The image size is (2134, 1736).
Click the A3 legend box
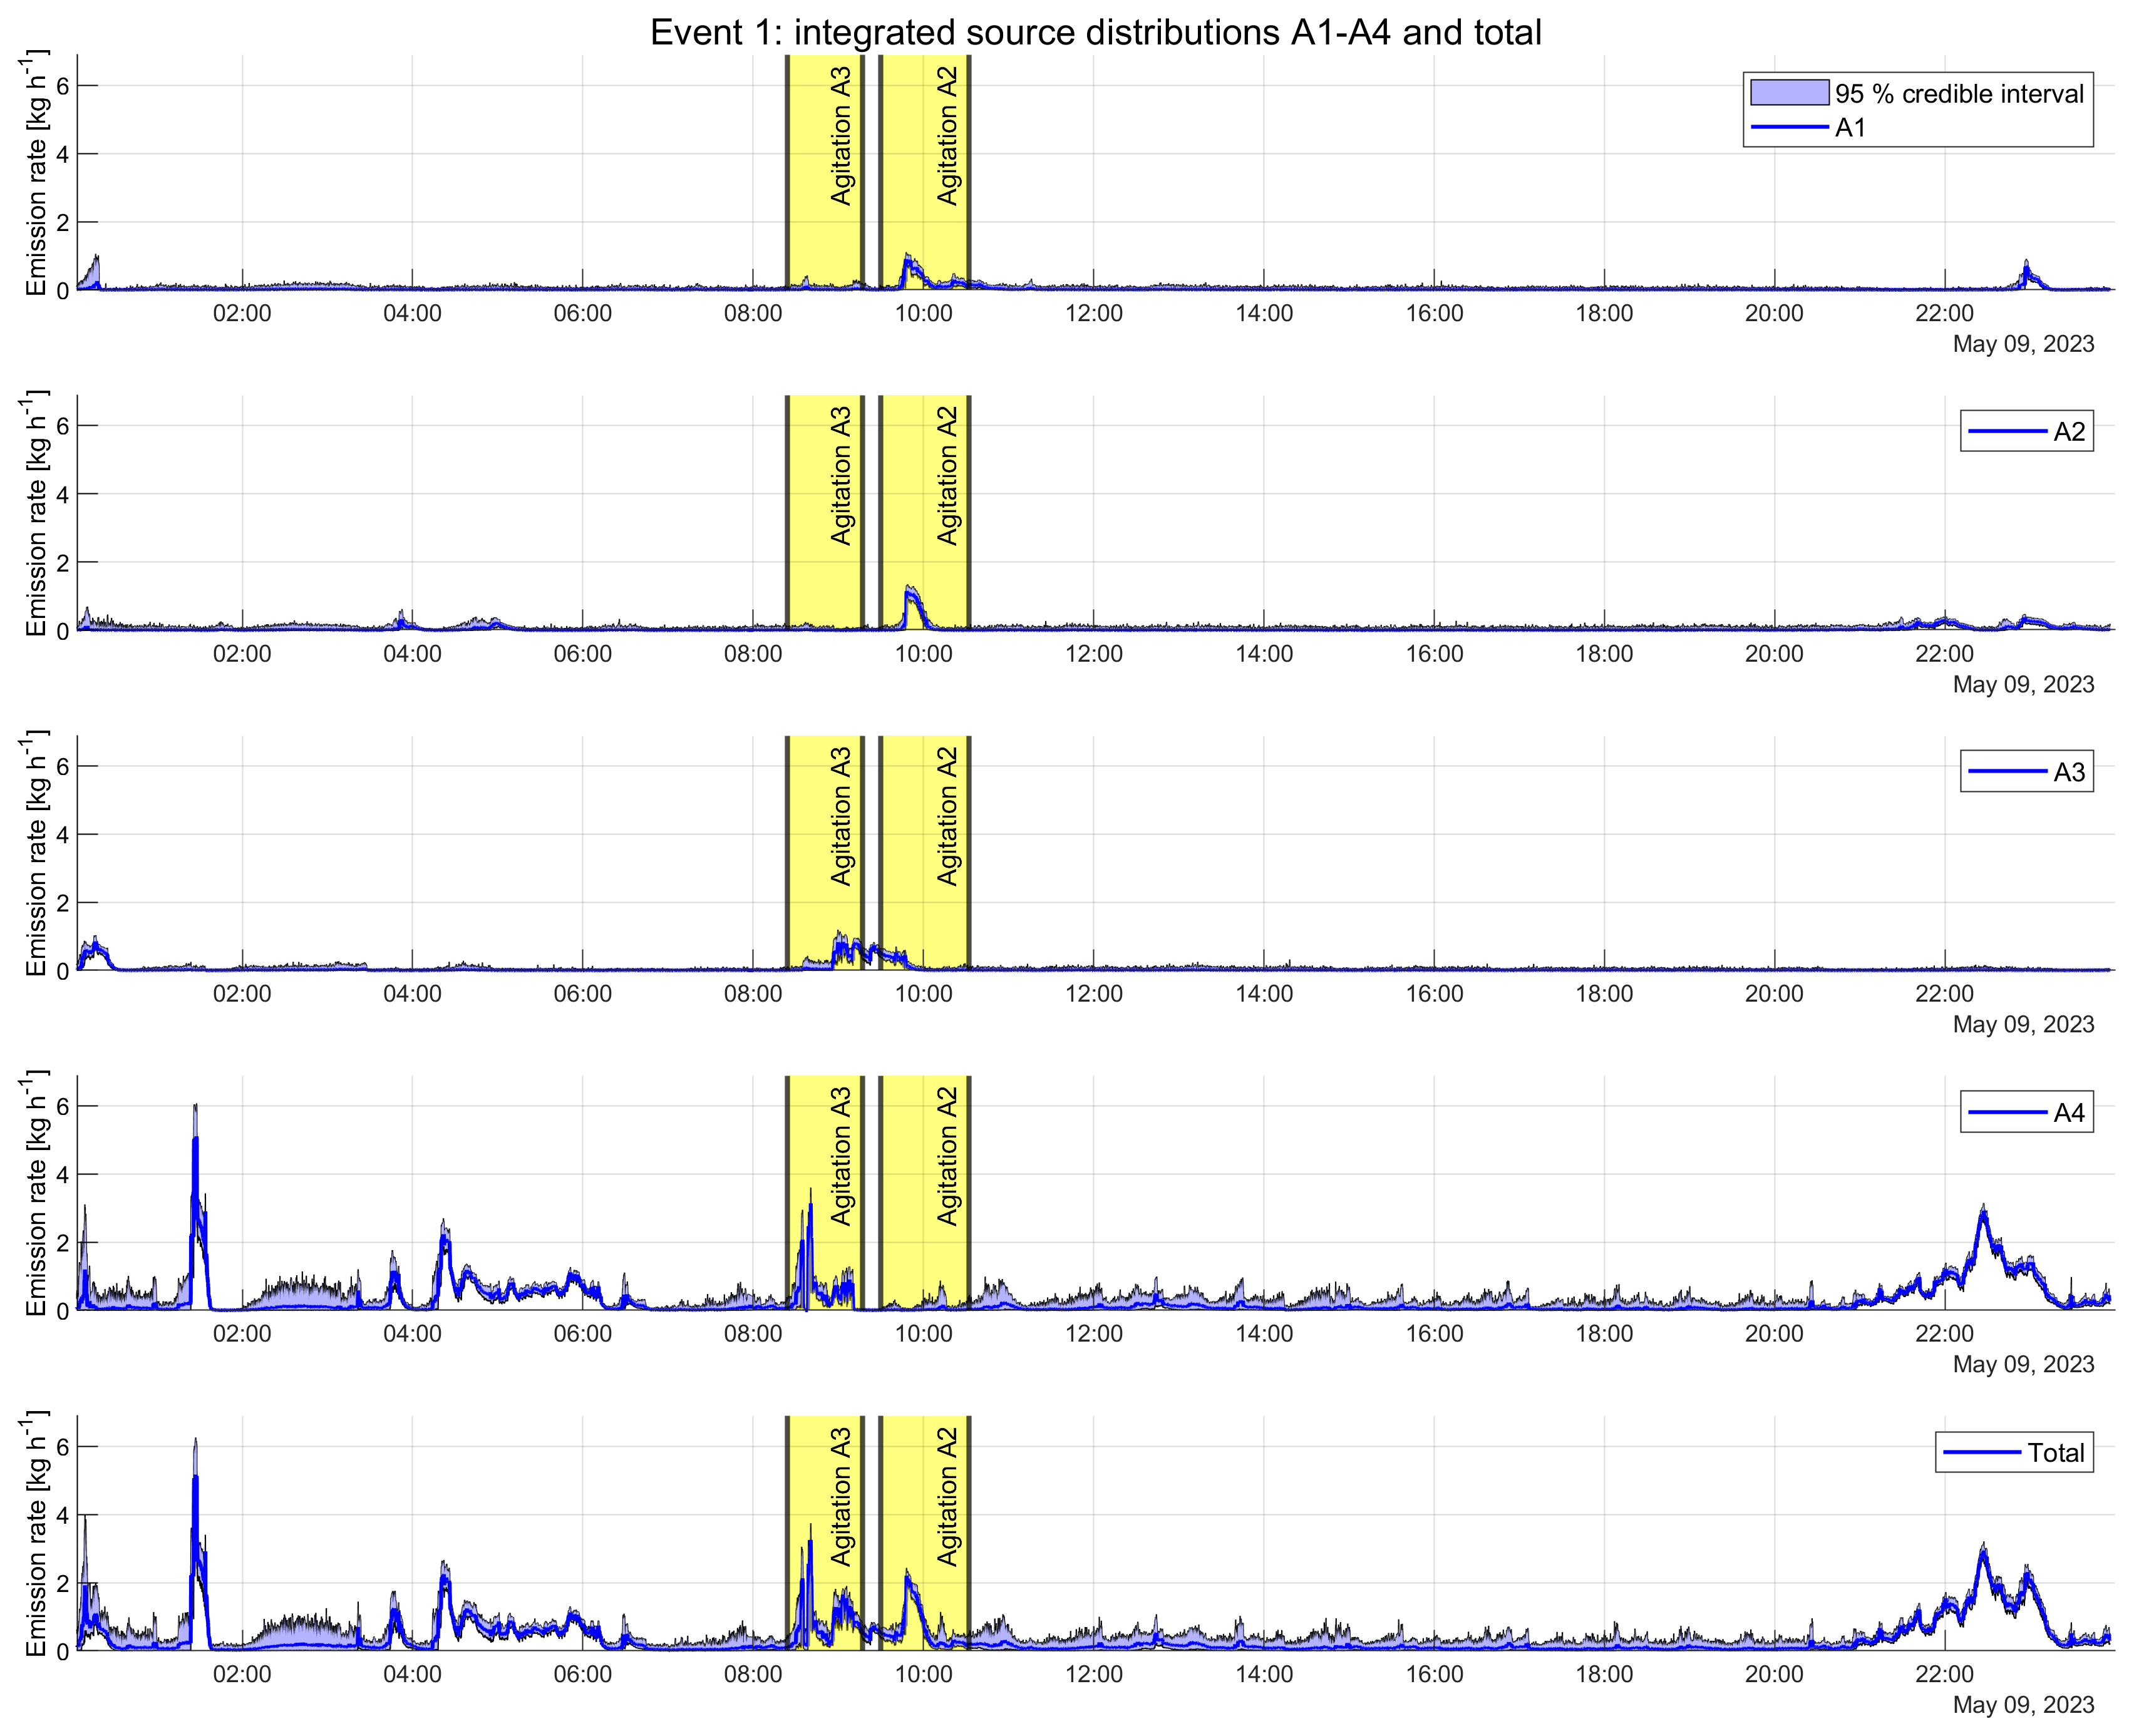[2026, 772]
